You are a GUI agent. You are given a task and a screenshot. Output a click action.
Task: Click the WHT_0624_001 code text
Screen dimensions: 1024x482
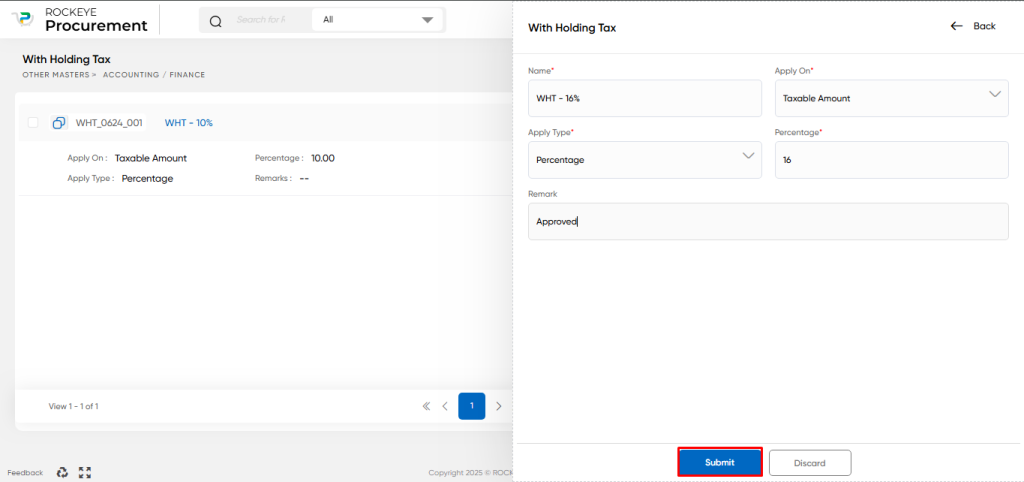[x=109, y=123]
